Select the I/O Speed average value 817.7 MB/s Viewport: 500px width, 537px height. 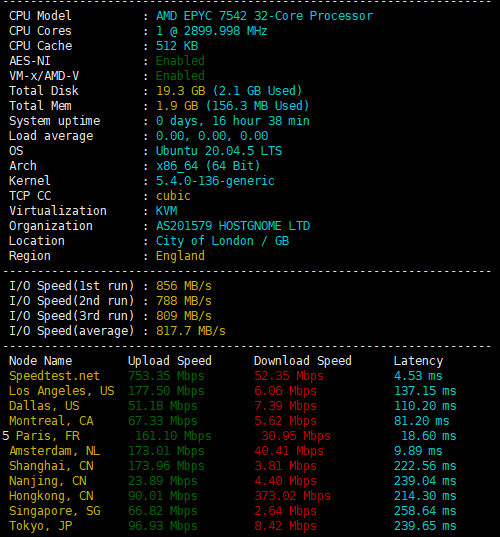191,331
